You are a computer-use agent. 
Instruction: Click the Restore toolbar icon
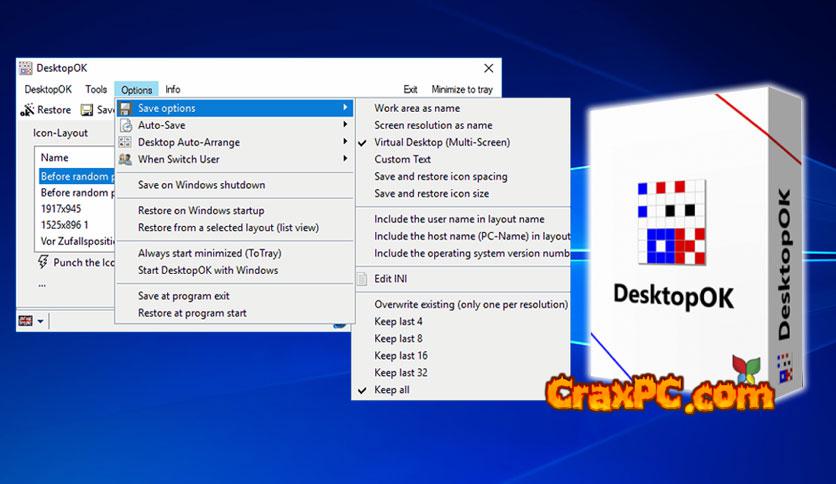[27, 110]
